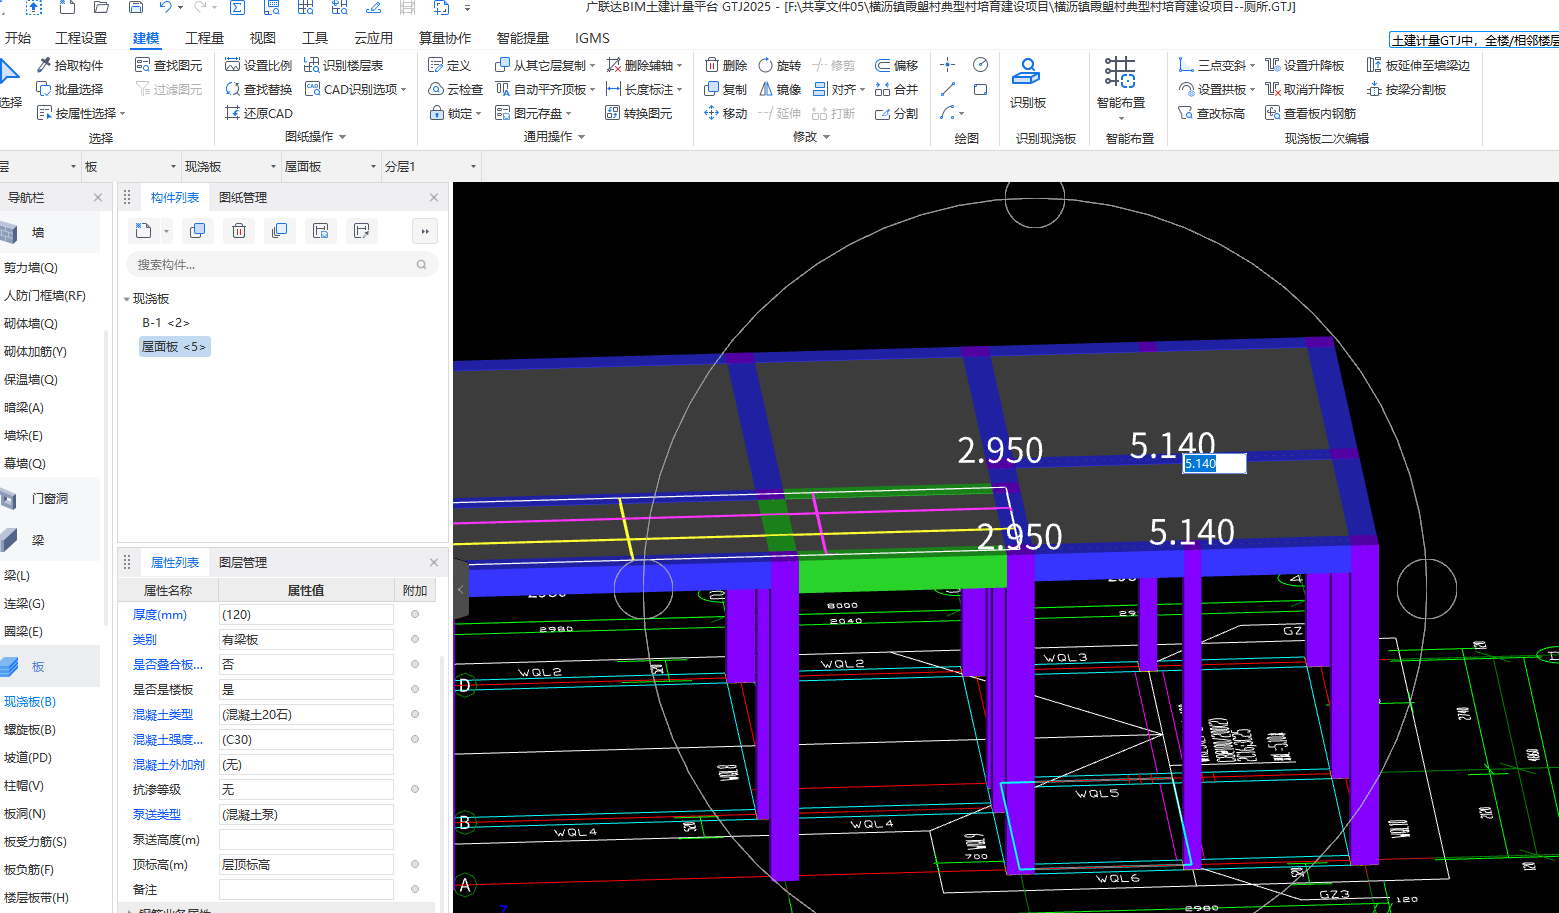Screen dimensions: 1559x913
Task: Select the rectangle draw tool
Action: (981, 89)
